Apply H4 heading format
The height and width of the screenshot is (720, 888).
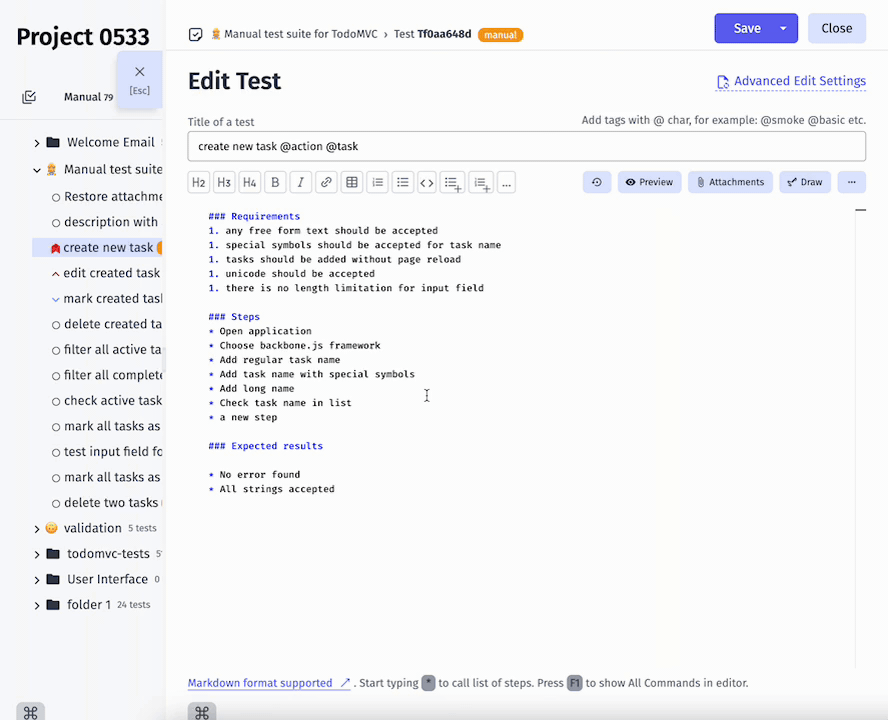[250, 182]
